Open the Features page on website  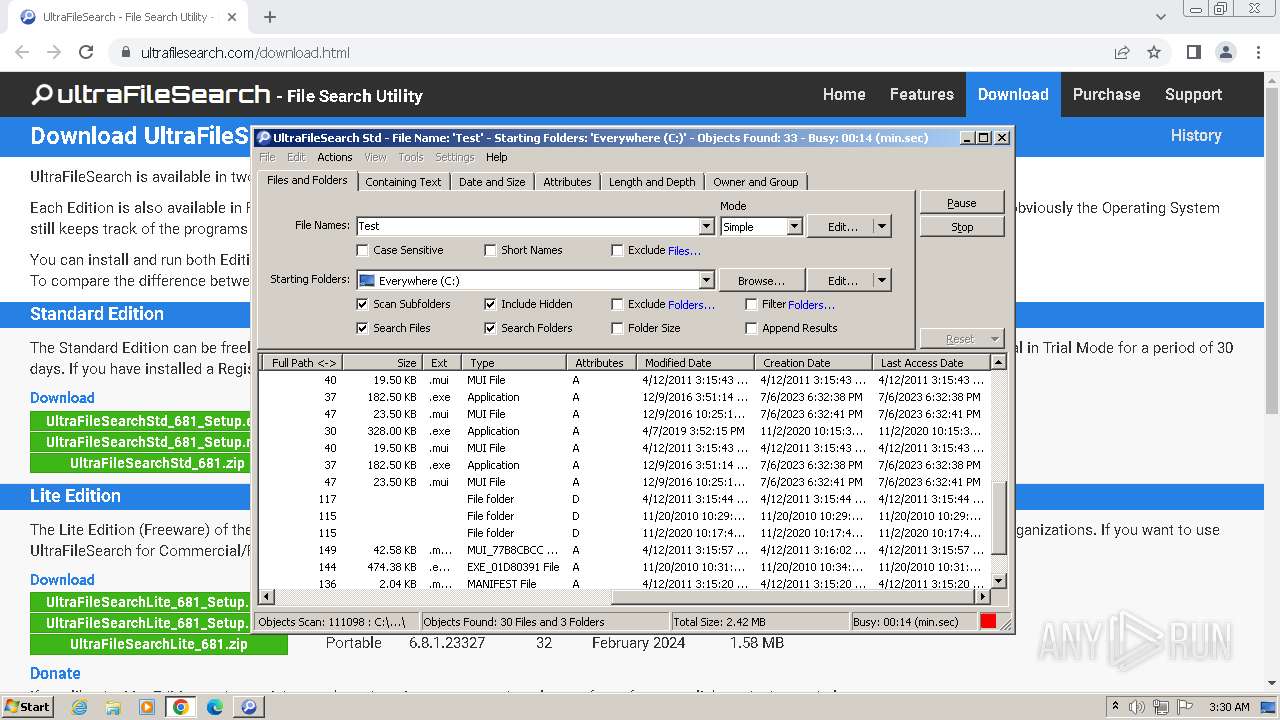point(921,94)
